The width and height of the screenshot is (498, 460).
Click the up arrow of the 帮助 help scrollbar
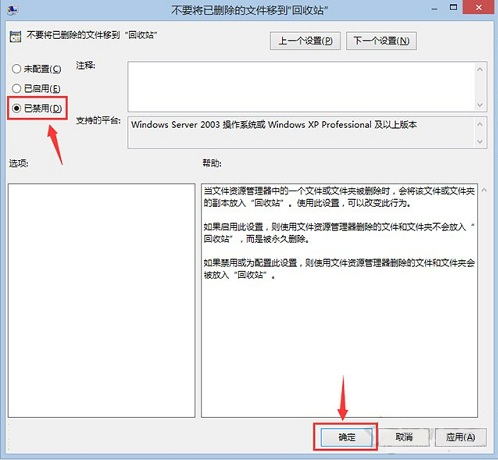tap(484, 190)
